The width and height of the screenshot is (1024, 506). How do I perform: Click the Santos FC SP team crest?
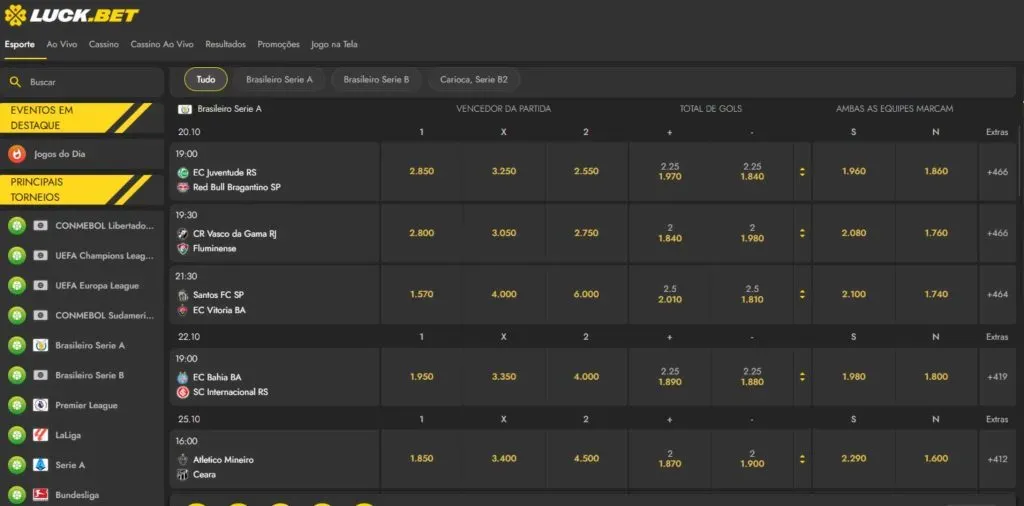[183, 295]
